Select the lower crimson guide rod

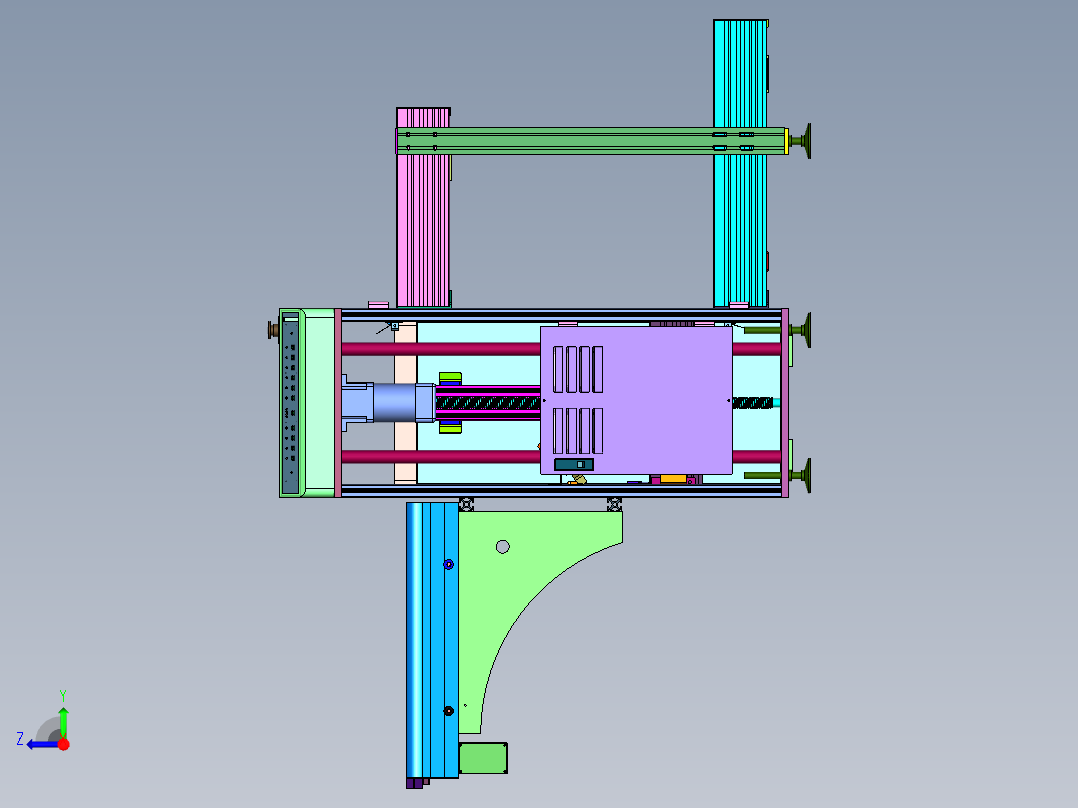tap(441, 457)
